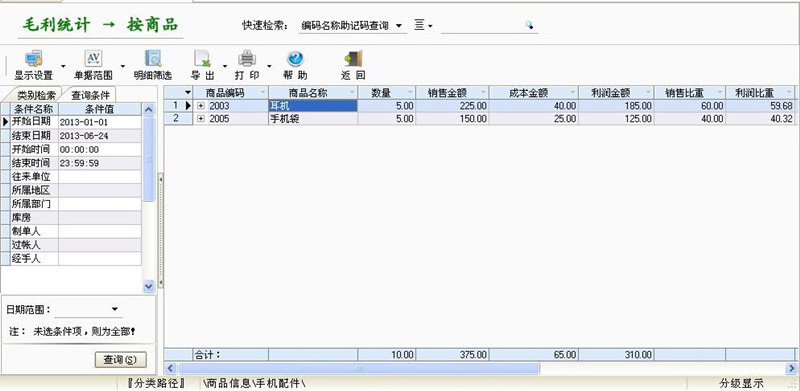This screenshot has width=800, height=391.
Task: Expand the row for product code 2003
Action: tap(201, 106)
